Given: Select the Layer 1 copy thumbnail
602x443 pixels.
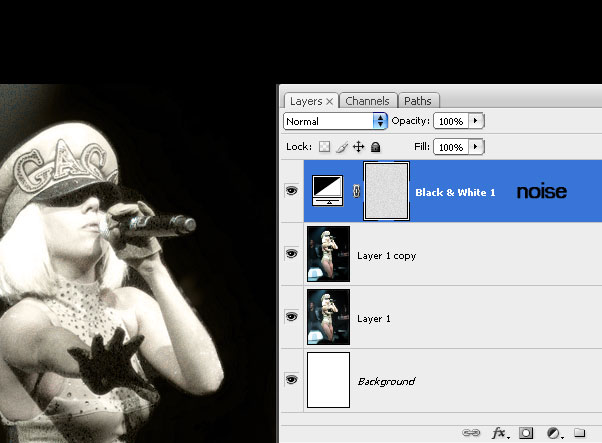Looking at the screenshot, I should point(328,254).
